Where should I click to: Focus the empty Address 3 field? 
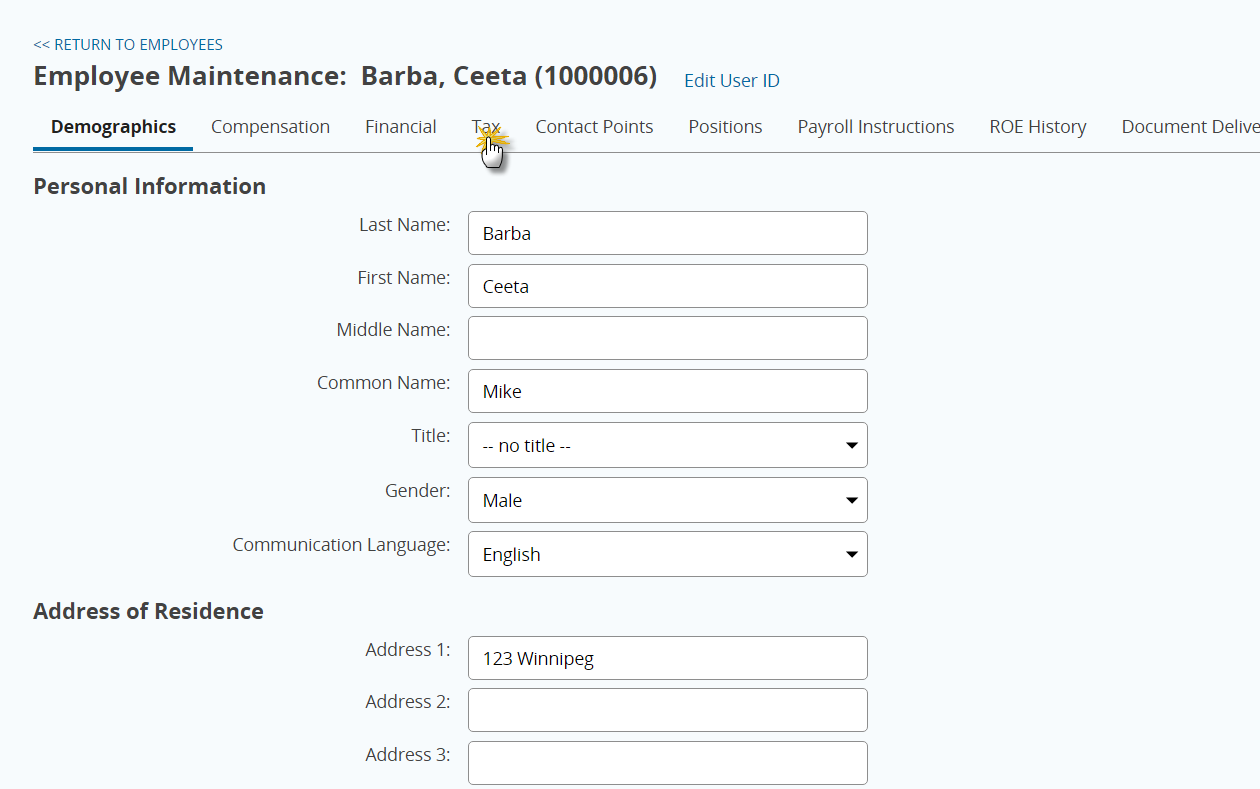667,763
